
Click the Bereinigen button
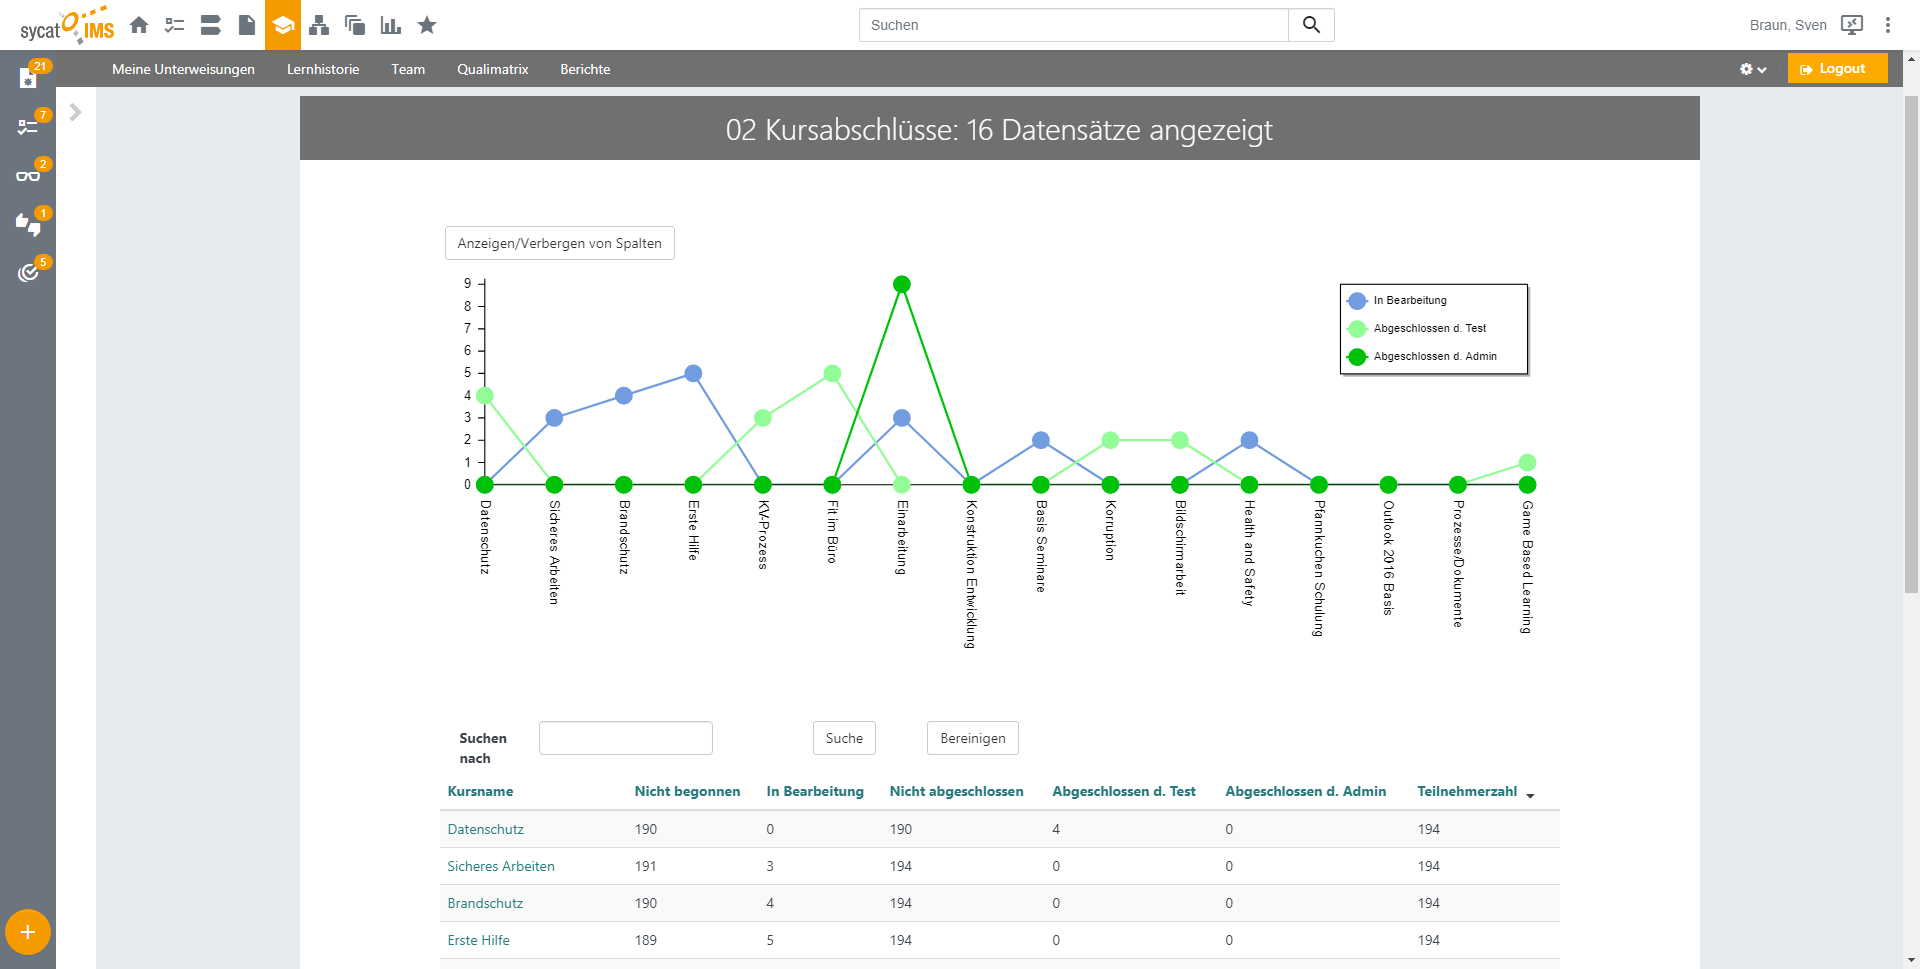972,738
